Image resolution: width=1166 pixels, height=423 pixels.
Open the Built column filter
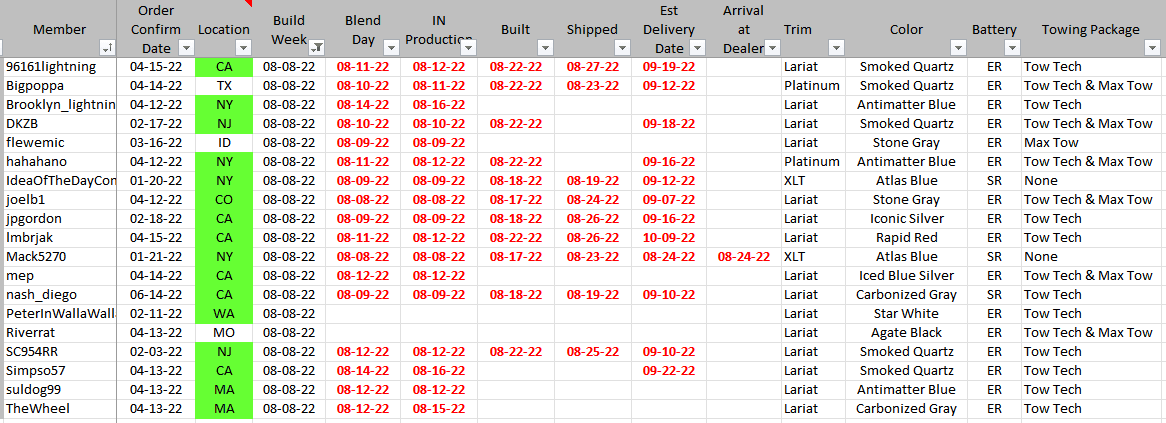pos(544,48)
